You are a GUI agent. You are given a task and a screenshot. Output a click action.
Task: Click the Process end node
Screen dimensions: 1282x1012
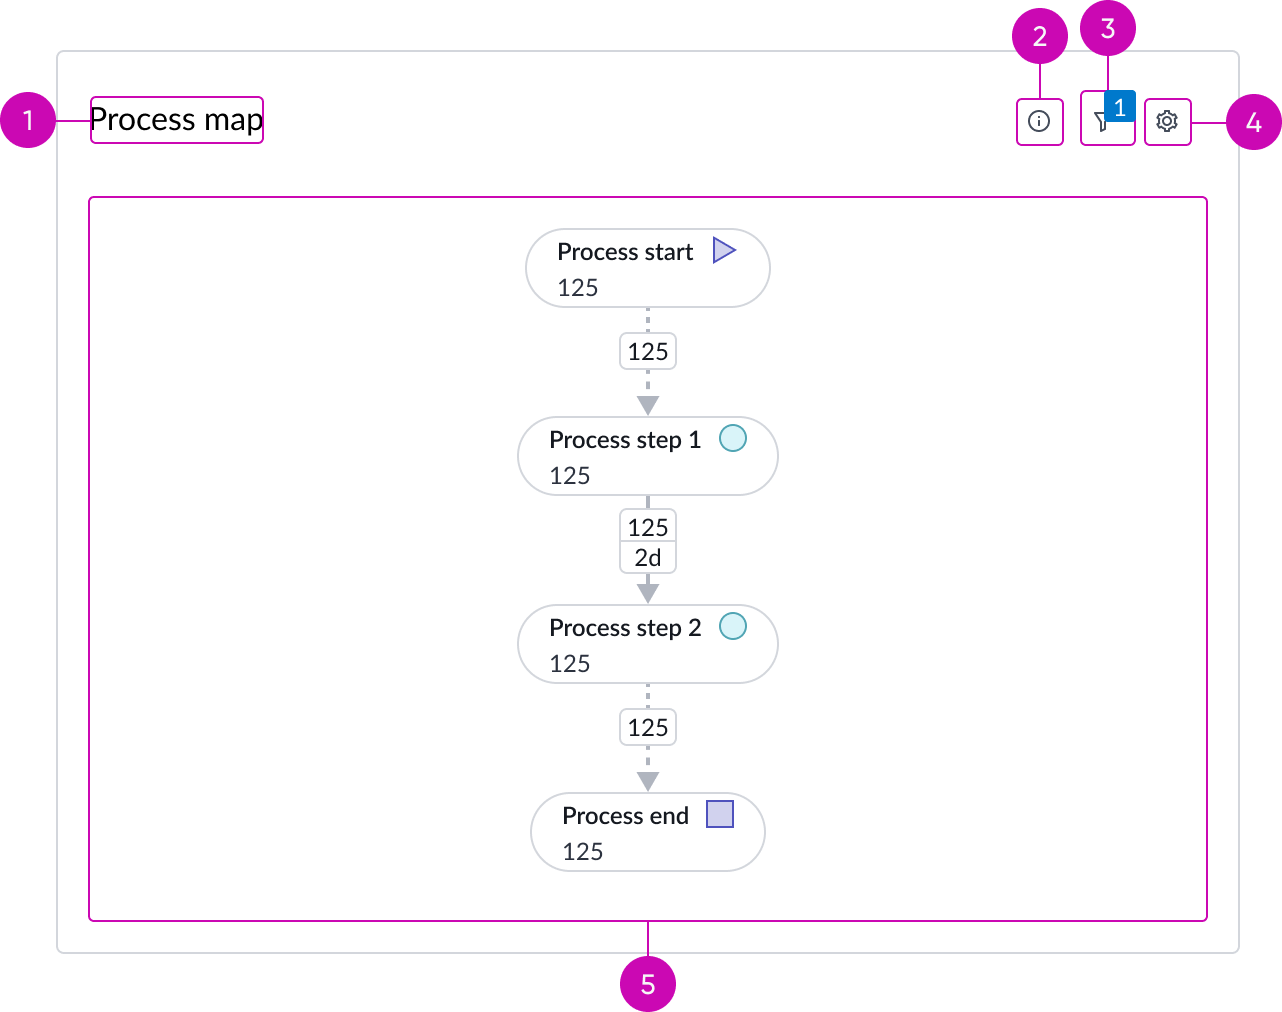click(x=647, y=832)
